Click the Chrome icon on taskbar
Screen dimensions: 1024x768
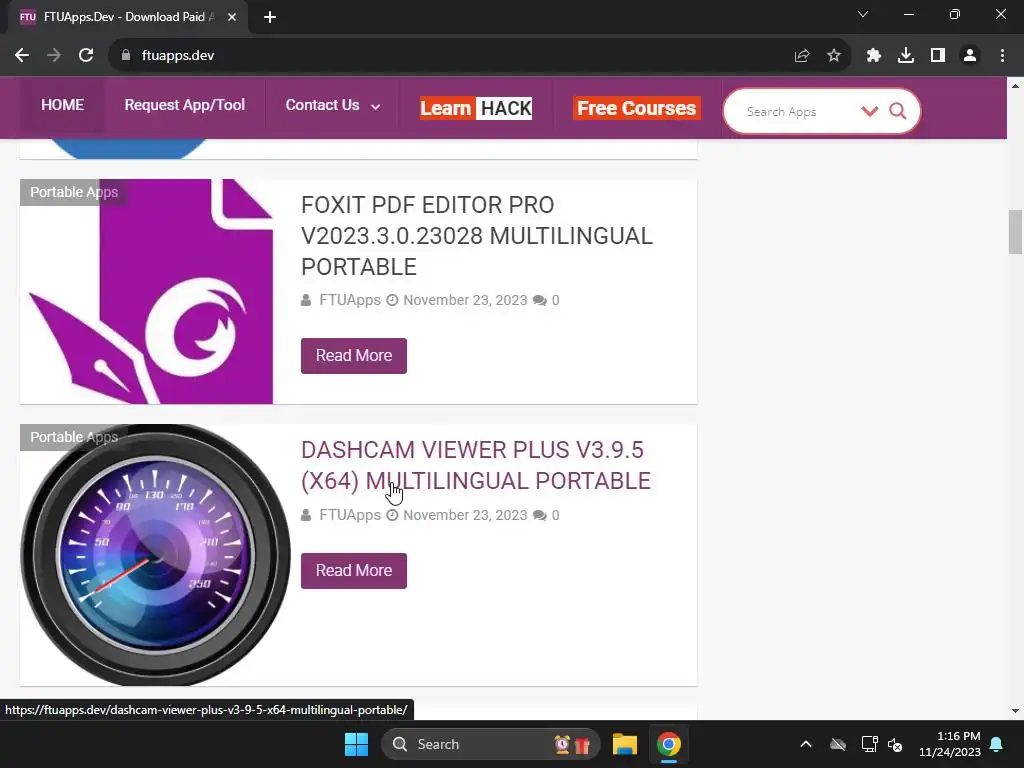669,744
